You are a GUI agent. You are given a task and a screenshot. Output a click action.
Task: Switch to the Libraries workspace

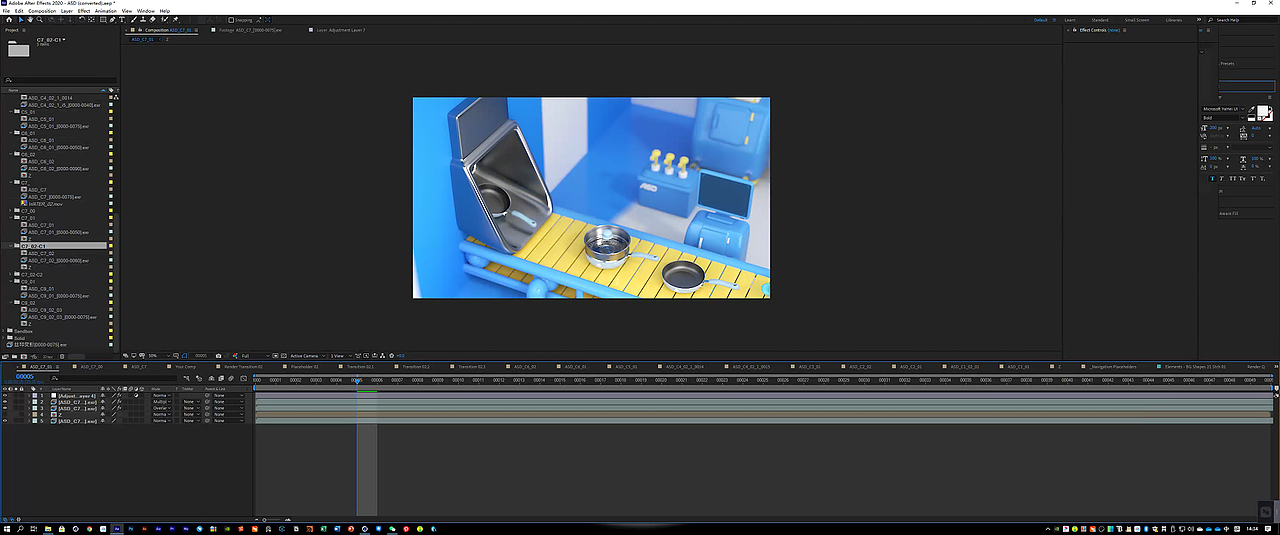click(x=1173, y=20)
